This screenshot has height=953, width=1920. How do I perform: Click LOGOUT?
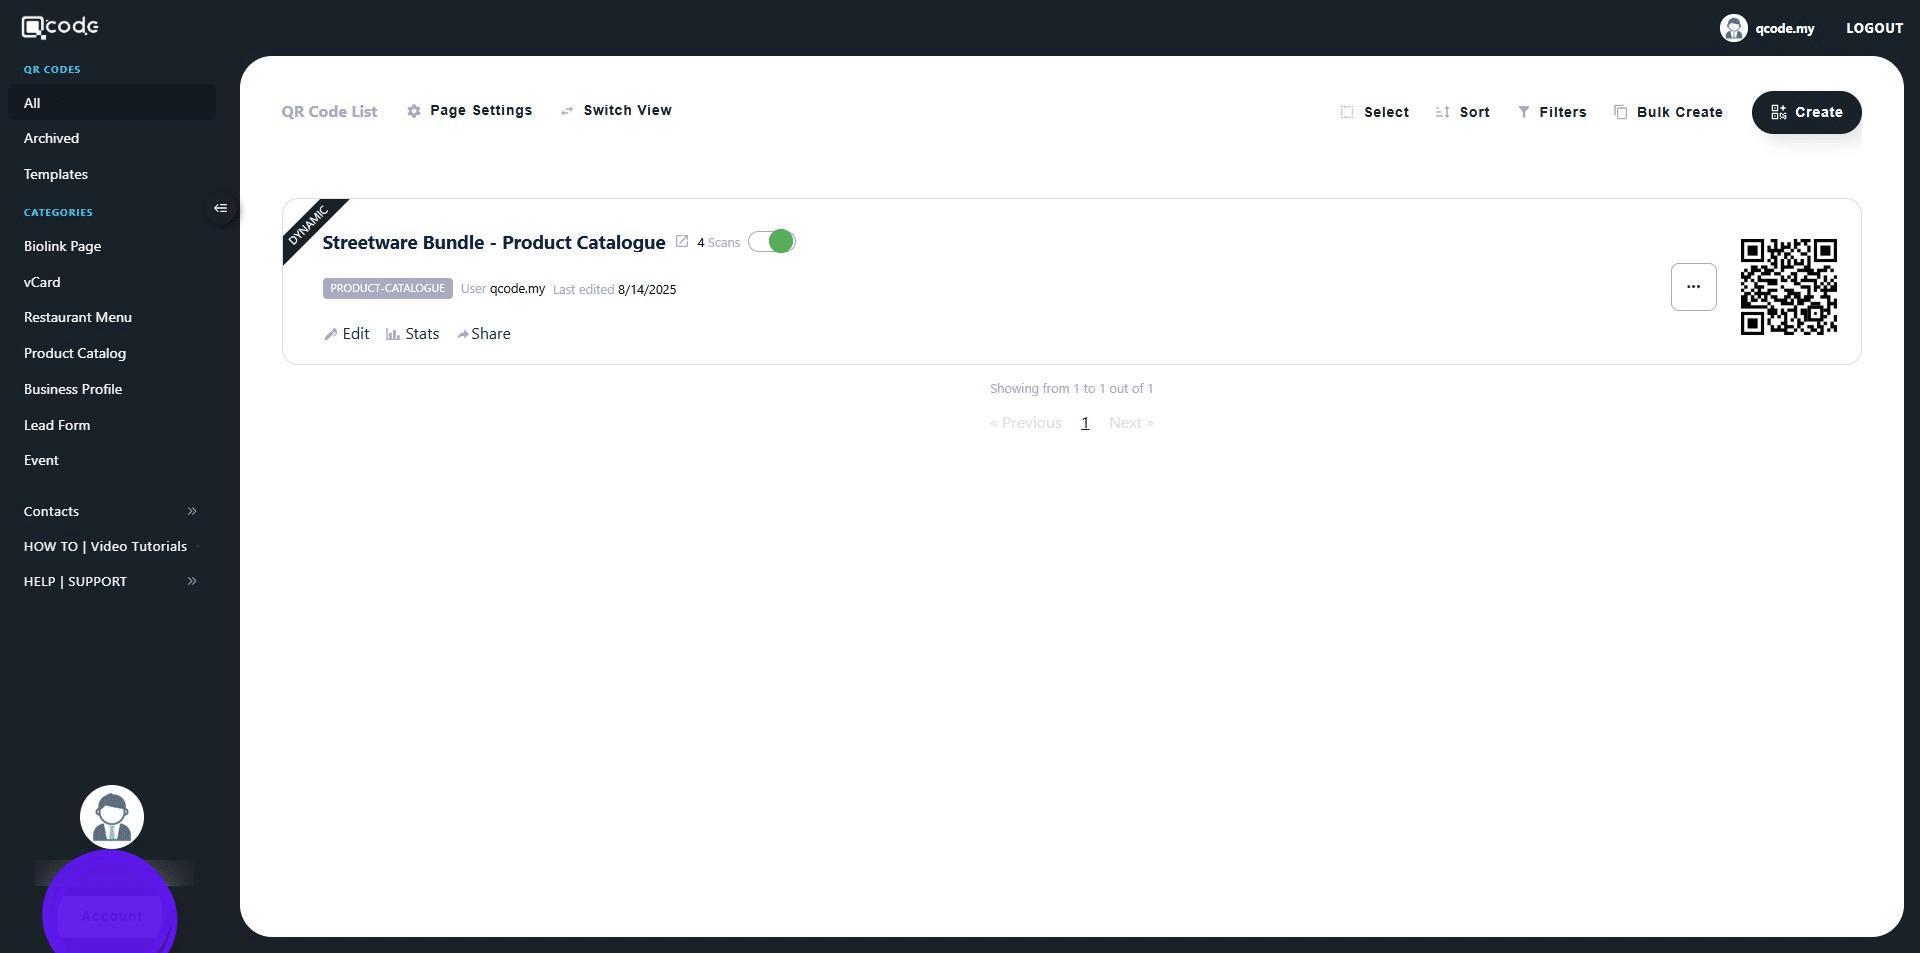1874,28
